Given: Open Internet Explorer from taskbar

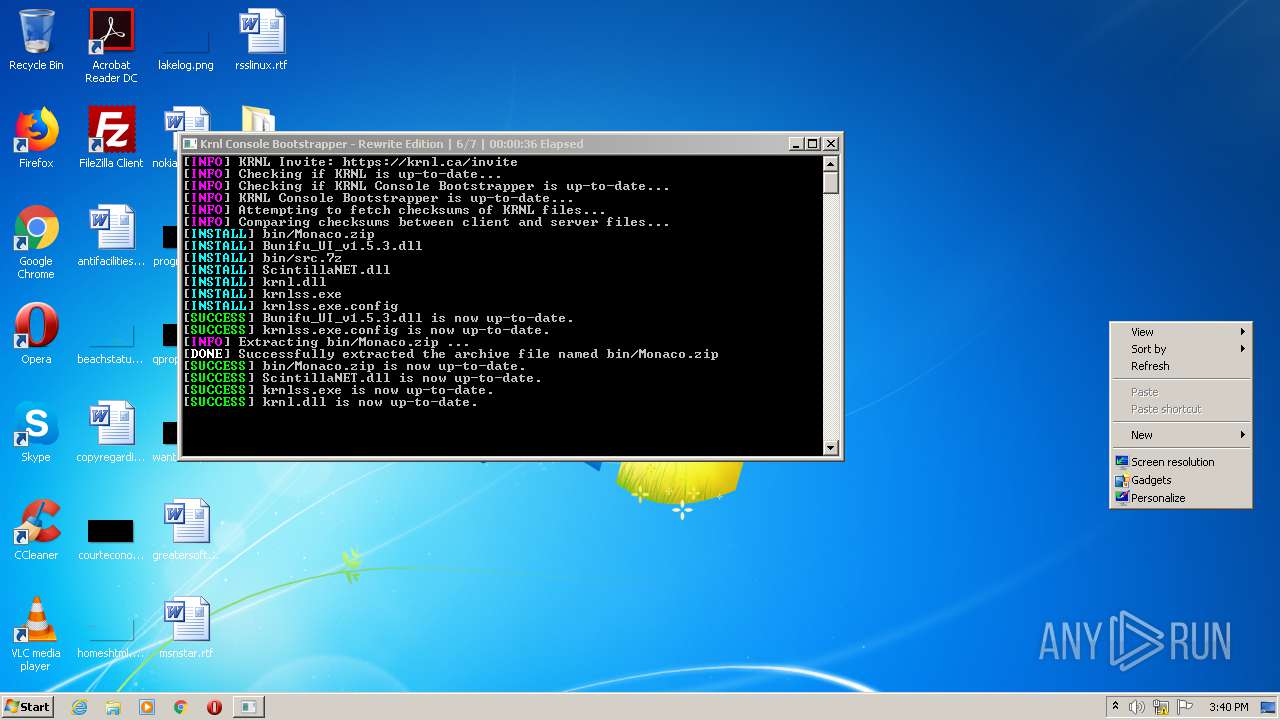Looking at the screenshot, I should tap(79, 707).
